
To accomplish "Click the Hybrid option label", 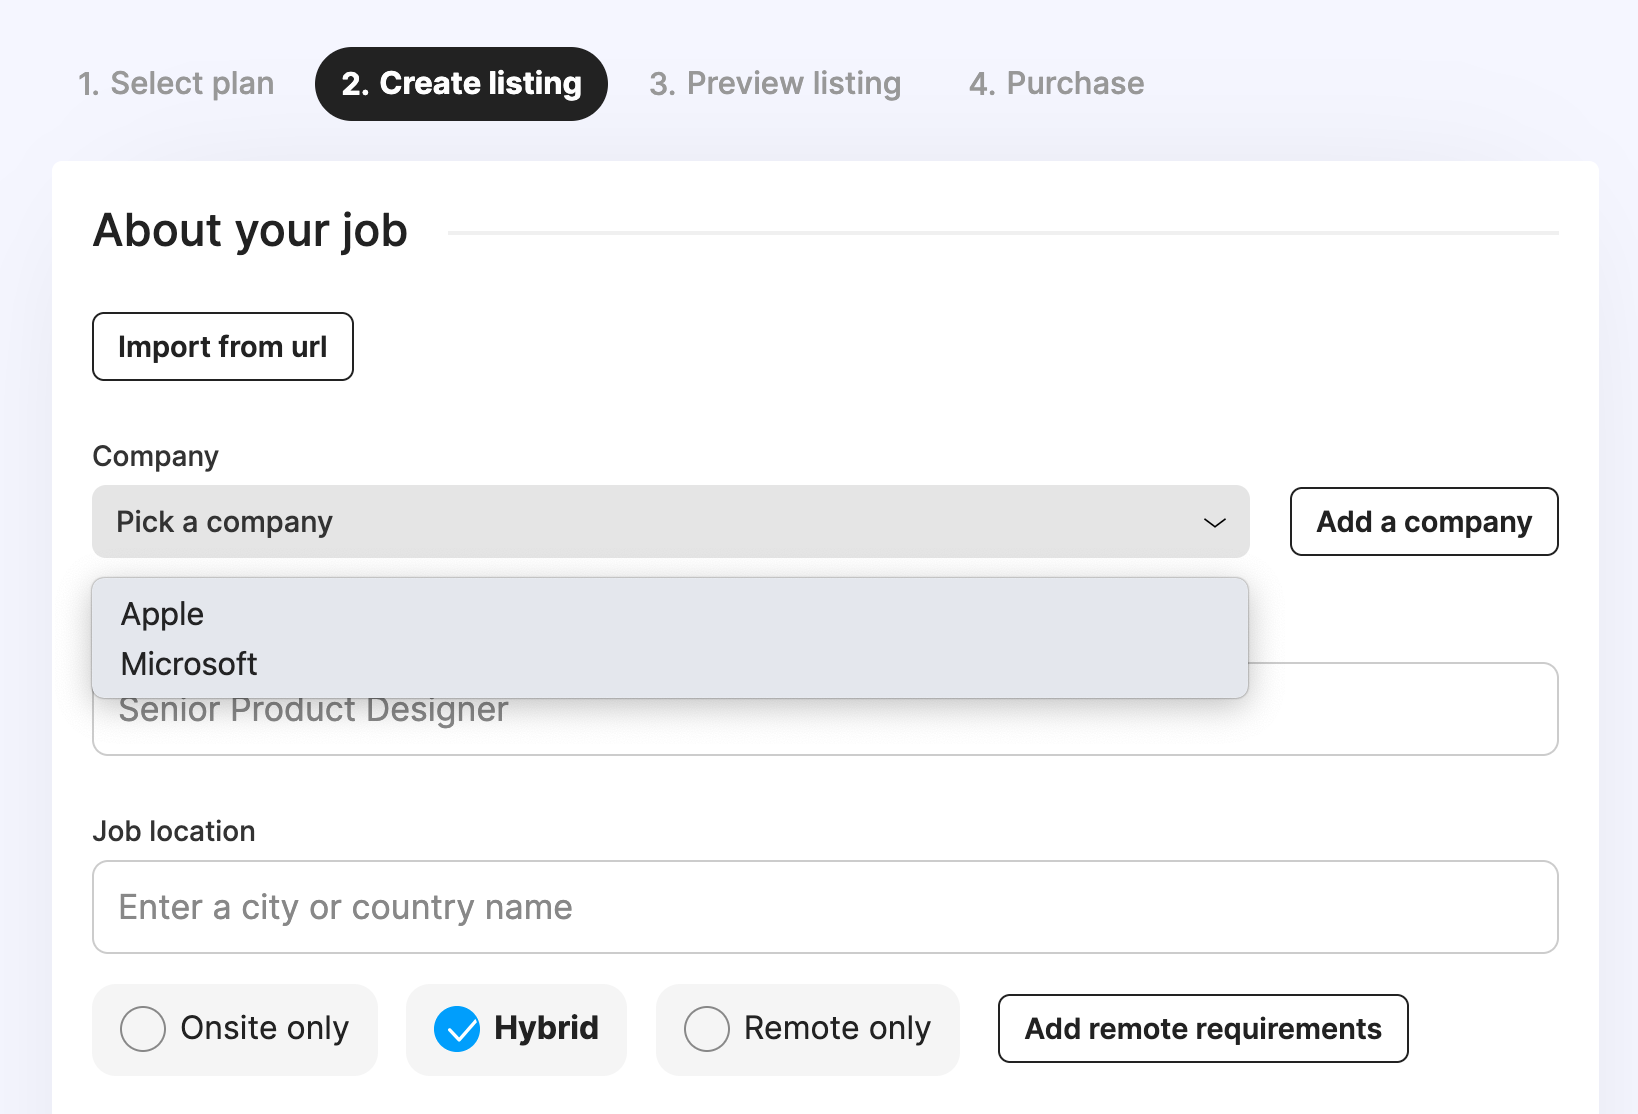I will [546, 1029].
